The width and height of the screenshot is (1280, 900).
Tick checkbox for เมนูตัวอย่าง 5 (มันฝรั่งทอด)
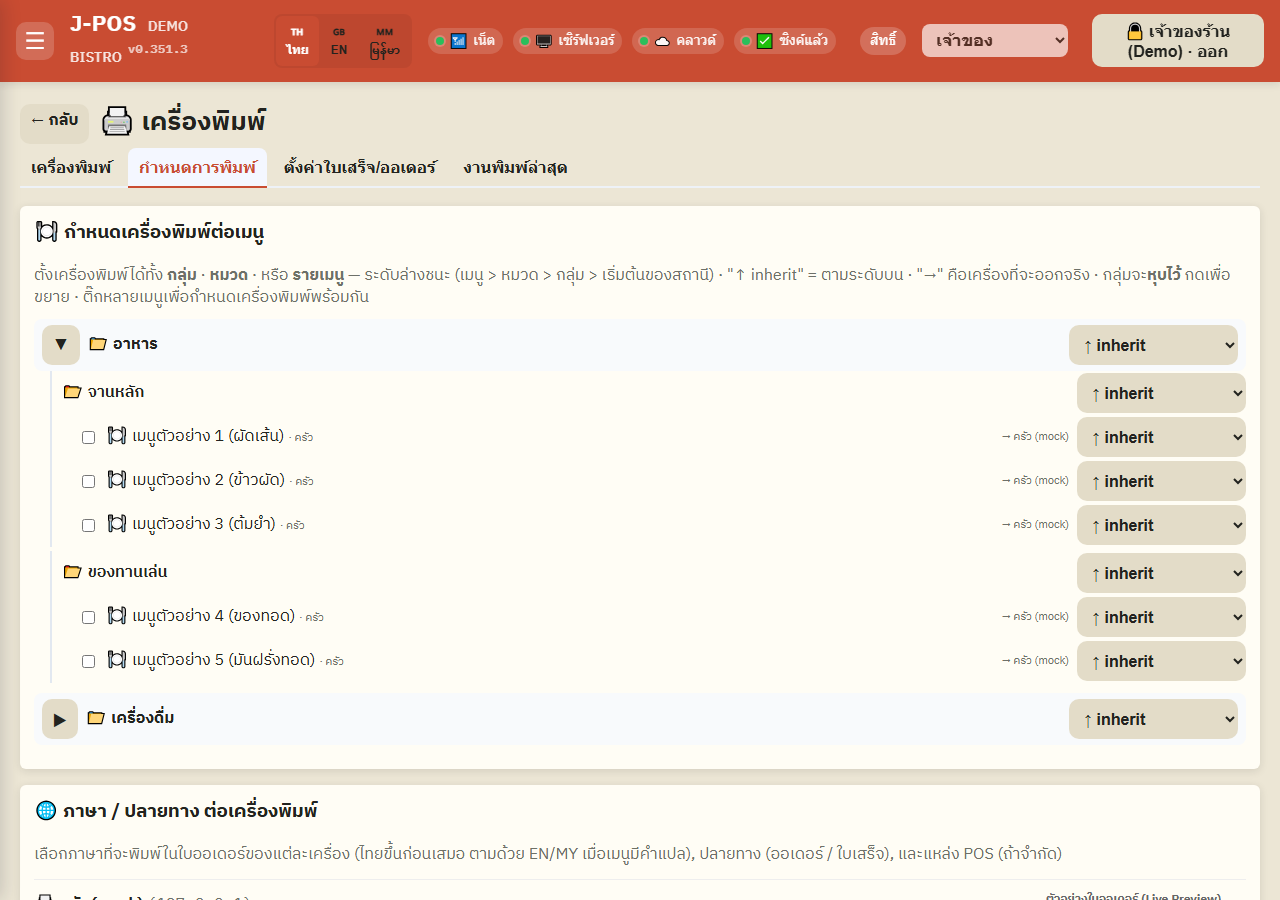click(x=88, y=661)
